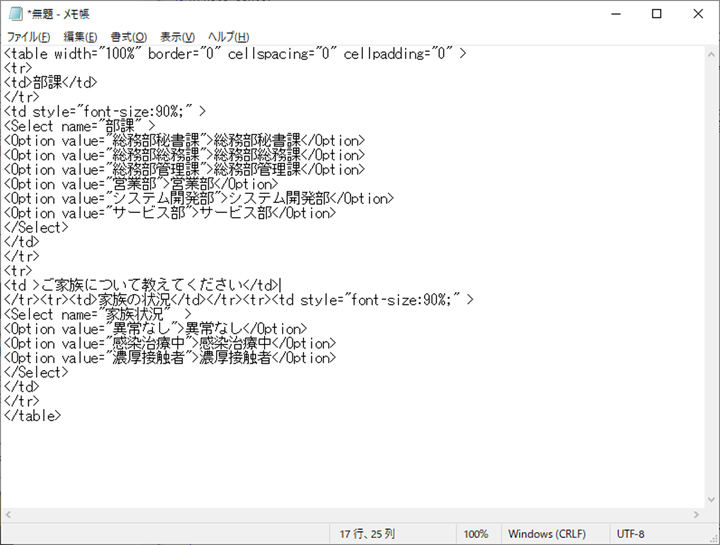720x545 pixels.
Task: Maximize the メモ帳 window
Action: click(657, 14)
